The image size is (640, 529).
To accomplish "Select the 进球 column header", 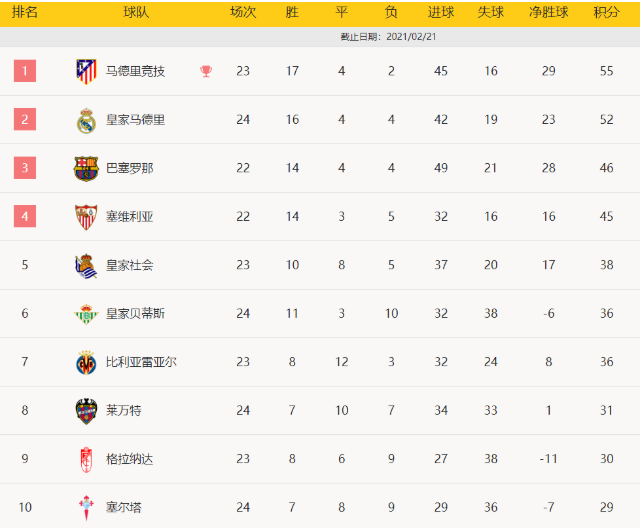I will [x=441, y=13].
